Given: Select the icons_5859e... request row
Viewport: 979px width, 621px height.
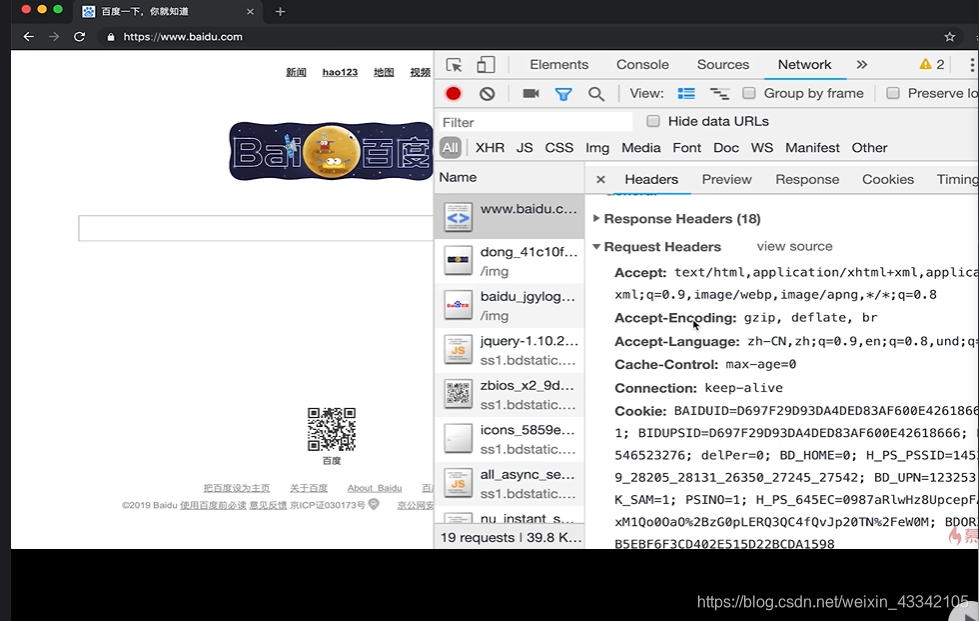Looking at the screenshot, I should 509,439.
